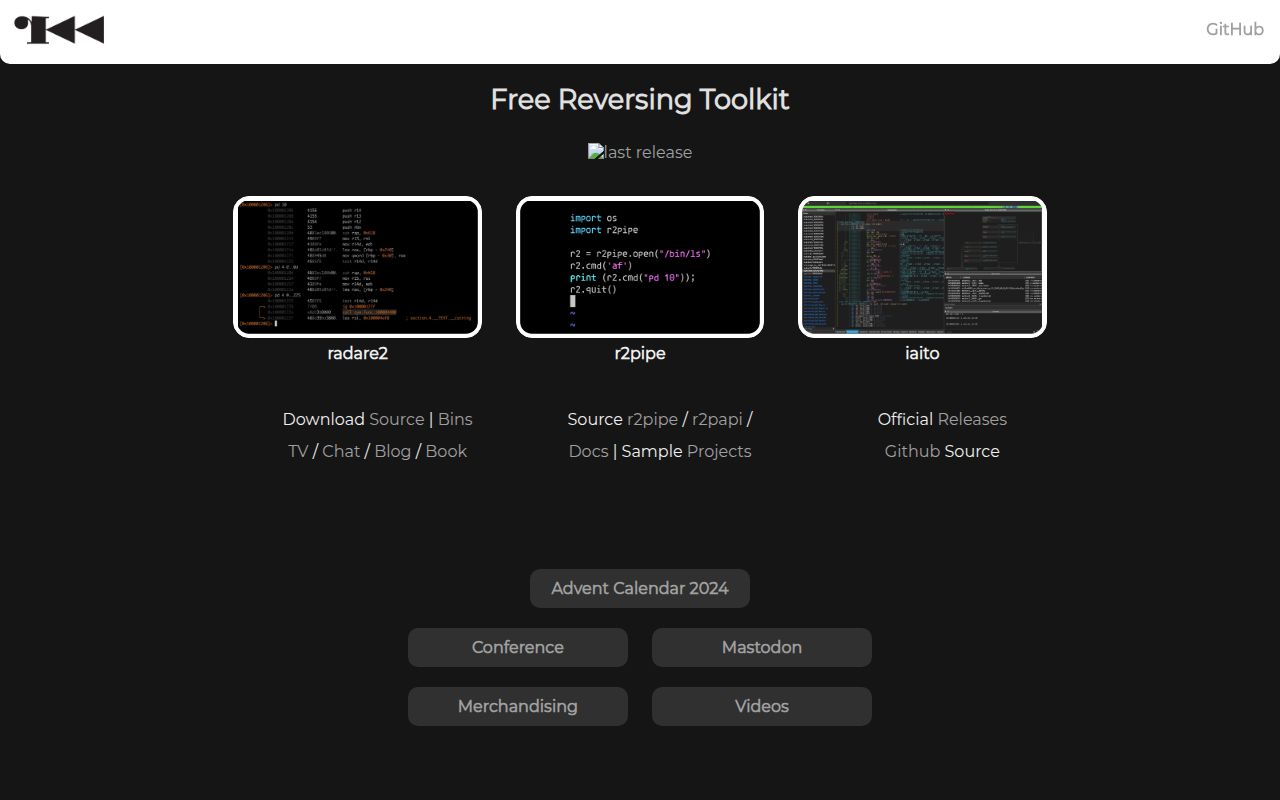Open the iaito Official Releases link
This screenshot has height=800, width=1280.
point(972,419)
